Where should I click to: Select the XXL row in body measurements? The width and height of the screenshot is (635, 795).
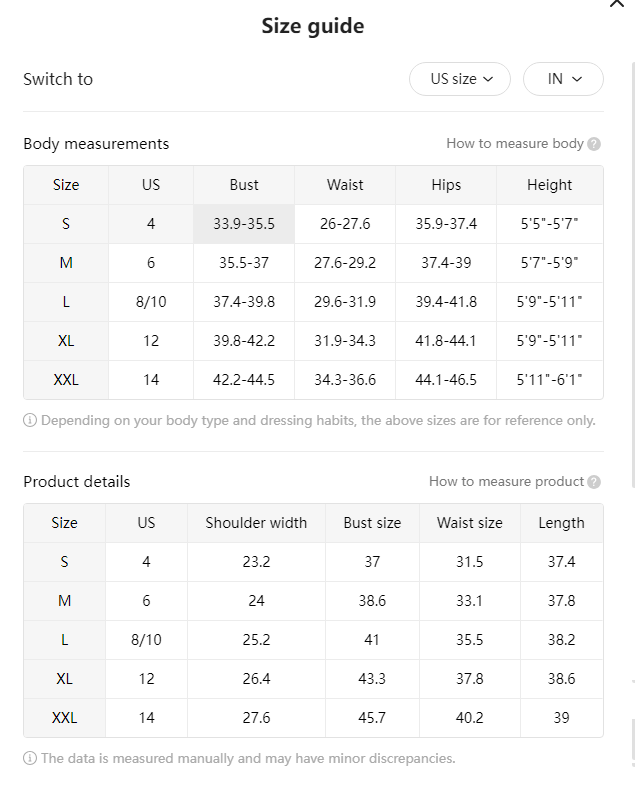(x=313, y=380)
